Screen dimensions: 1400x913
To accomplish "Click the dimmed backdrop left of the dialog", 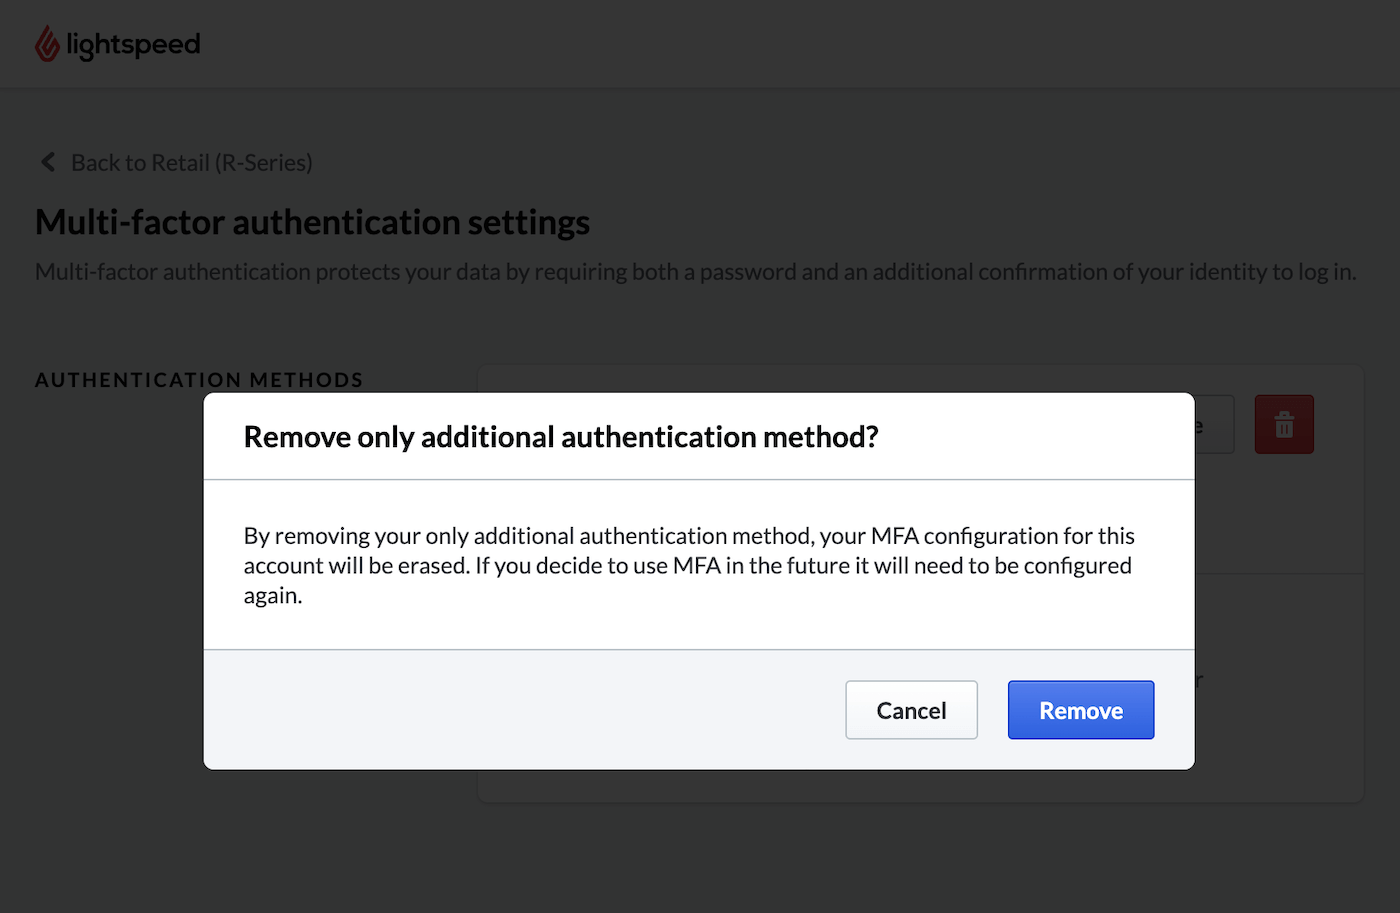I will point(100,600).
